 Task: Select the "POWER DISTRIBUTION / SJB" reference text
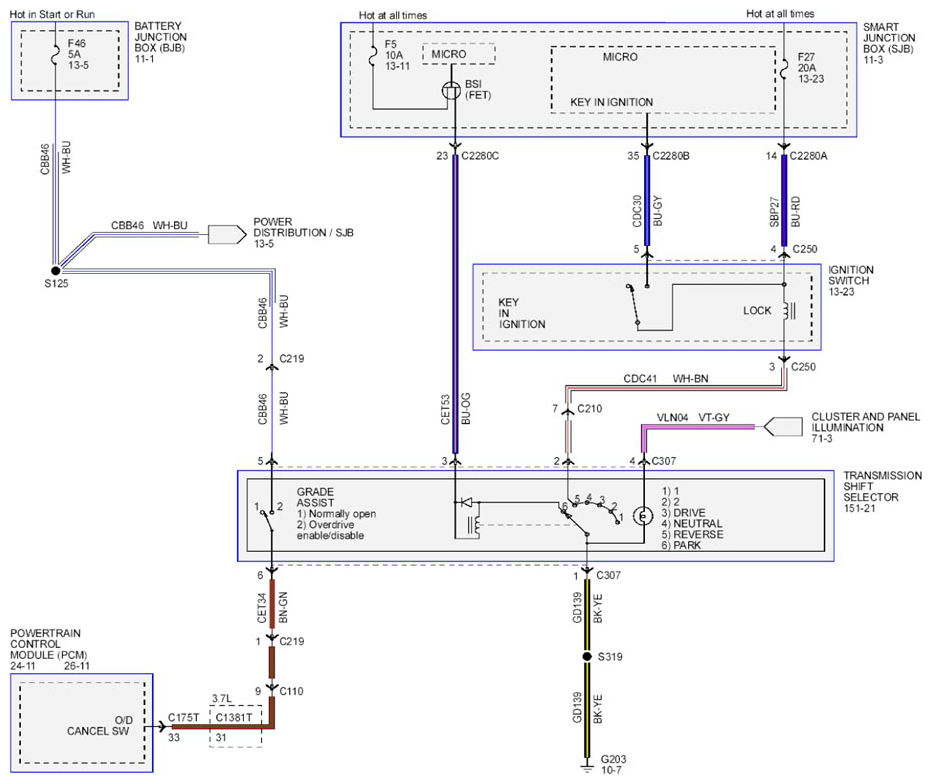pyautogui.click(x=303, y=227)
